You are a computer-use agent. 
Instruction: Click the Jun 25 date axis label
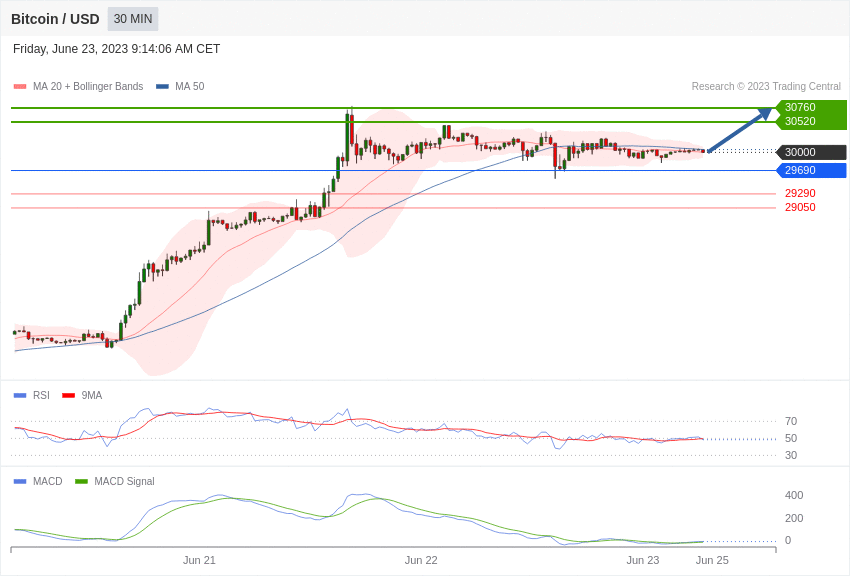pyautogui.click(x=712, y=560)
